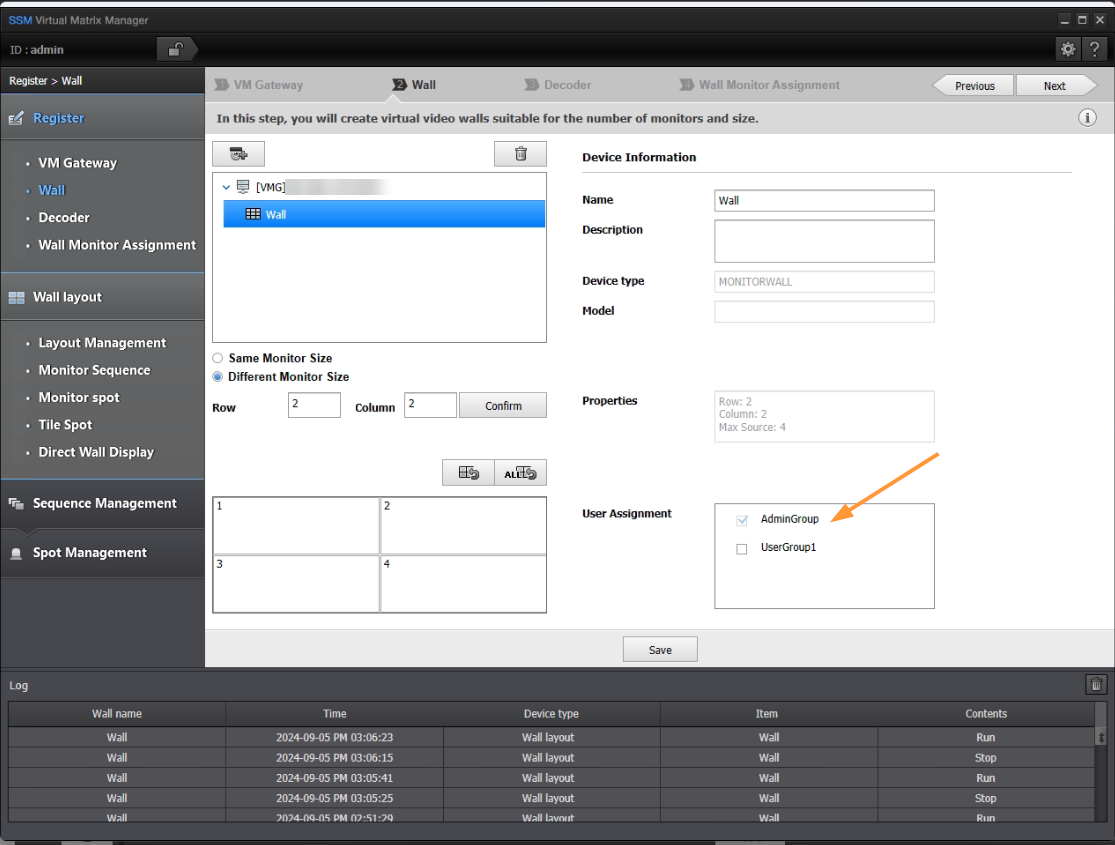Open Tile Spot in sidebar
This screenshot has height=845, width=1115.
click(x=65, y=425)
